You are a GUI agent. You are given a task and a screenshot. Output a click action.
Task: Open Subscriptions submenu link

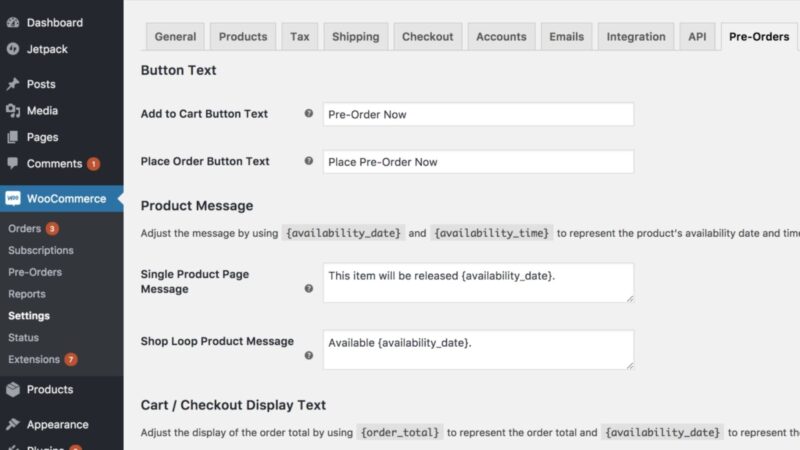pos(41,251)
